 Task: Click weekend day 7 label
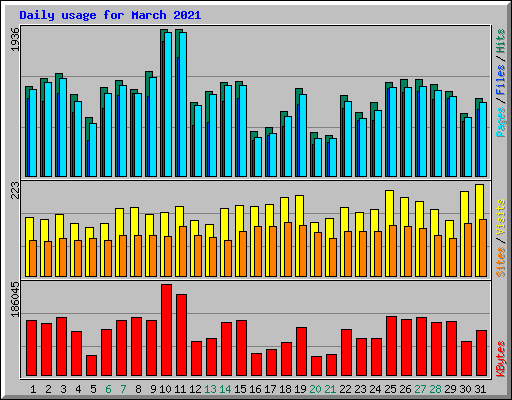point(123,389)
